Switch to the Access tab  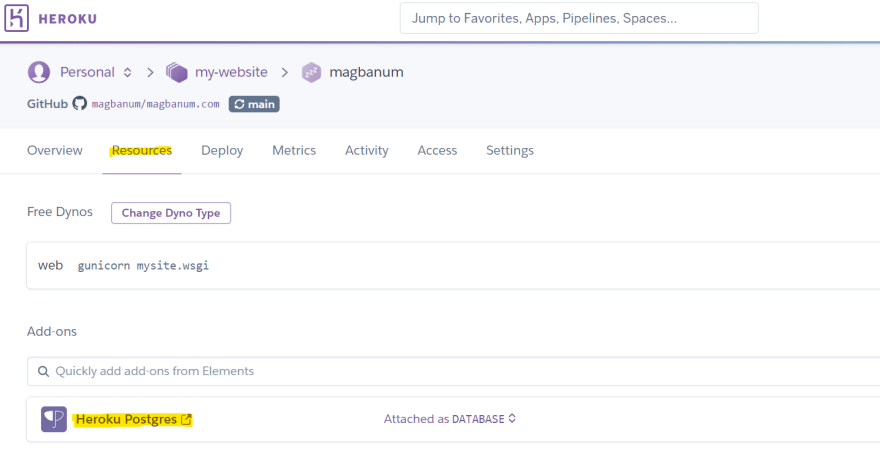437,150
